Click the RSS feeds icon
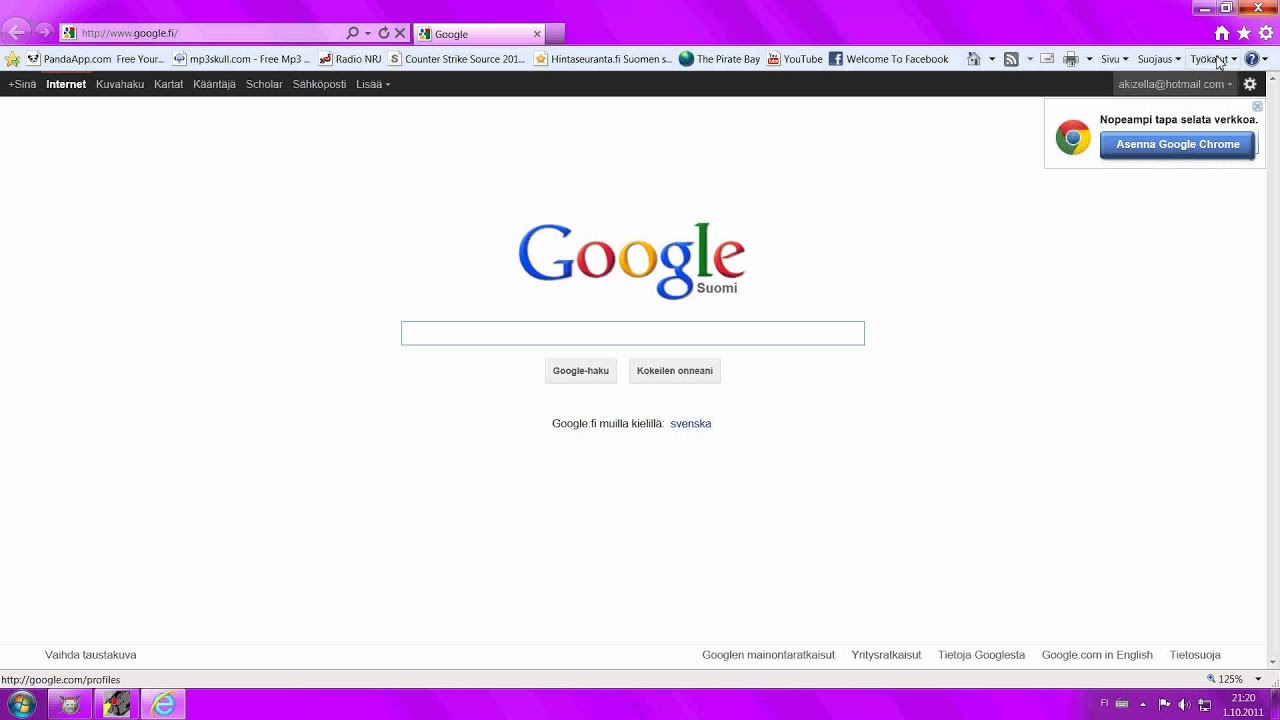 [x=1011, y=59]
